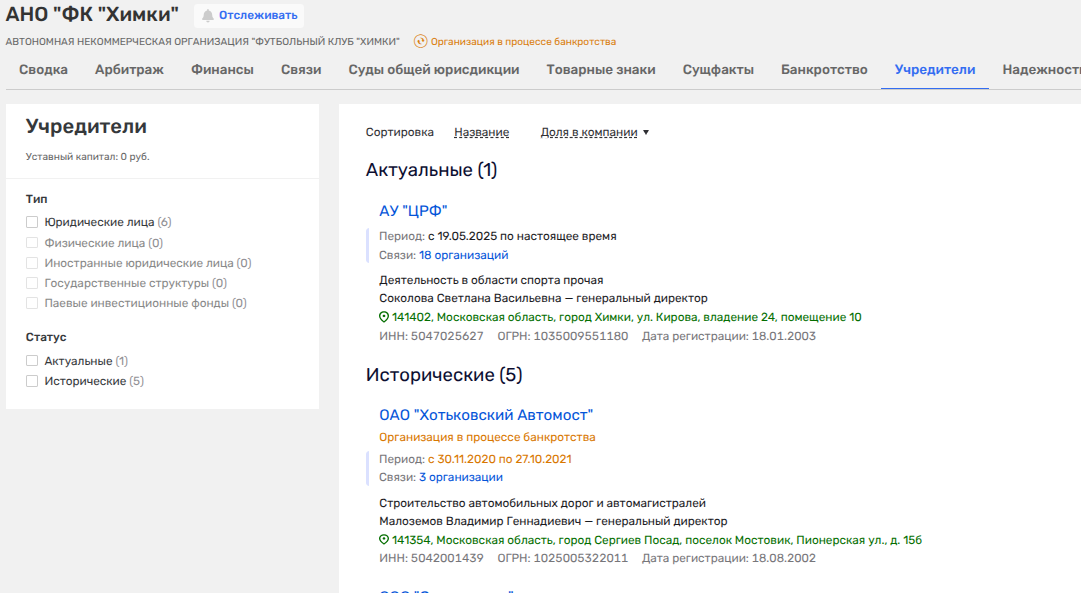The image size is (1081, 593).
Task: Open the Товарные знаки tab
Action: point(601,70)
